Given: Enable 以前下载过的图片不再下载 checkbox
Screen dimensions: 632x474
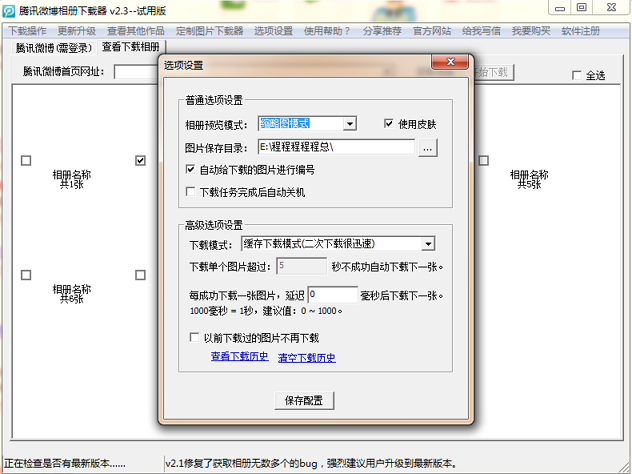Looking at the screenshot, I should click(x=194, y=337).
